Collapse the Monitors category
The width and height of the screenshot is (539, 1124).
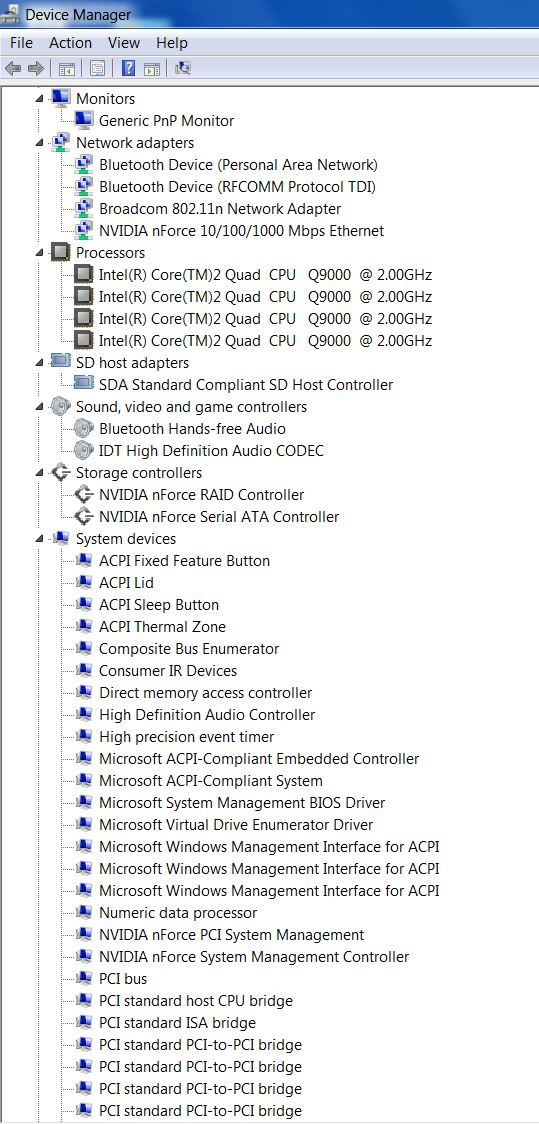pyautogui.click(x=40, y=98)
